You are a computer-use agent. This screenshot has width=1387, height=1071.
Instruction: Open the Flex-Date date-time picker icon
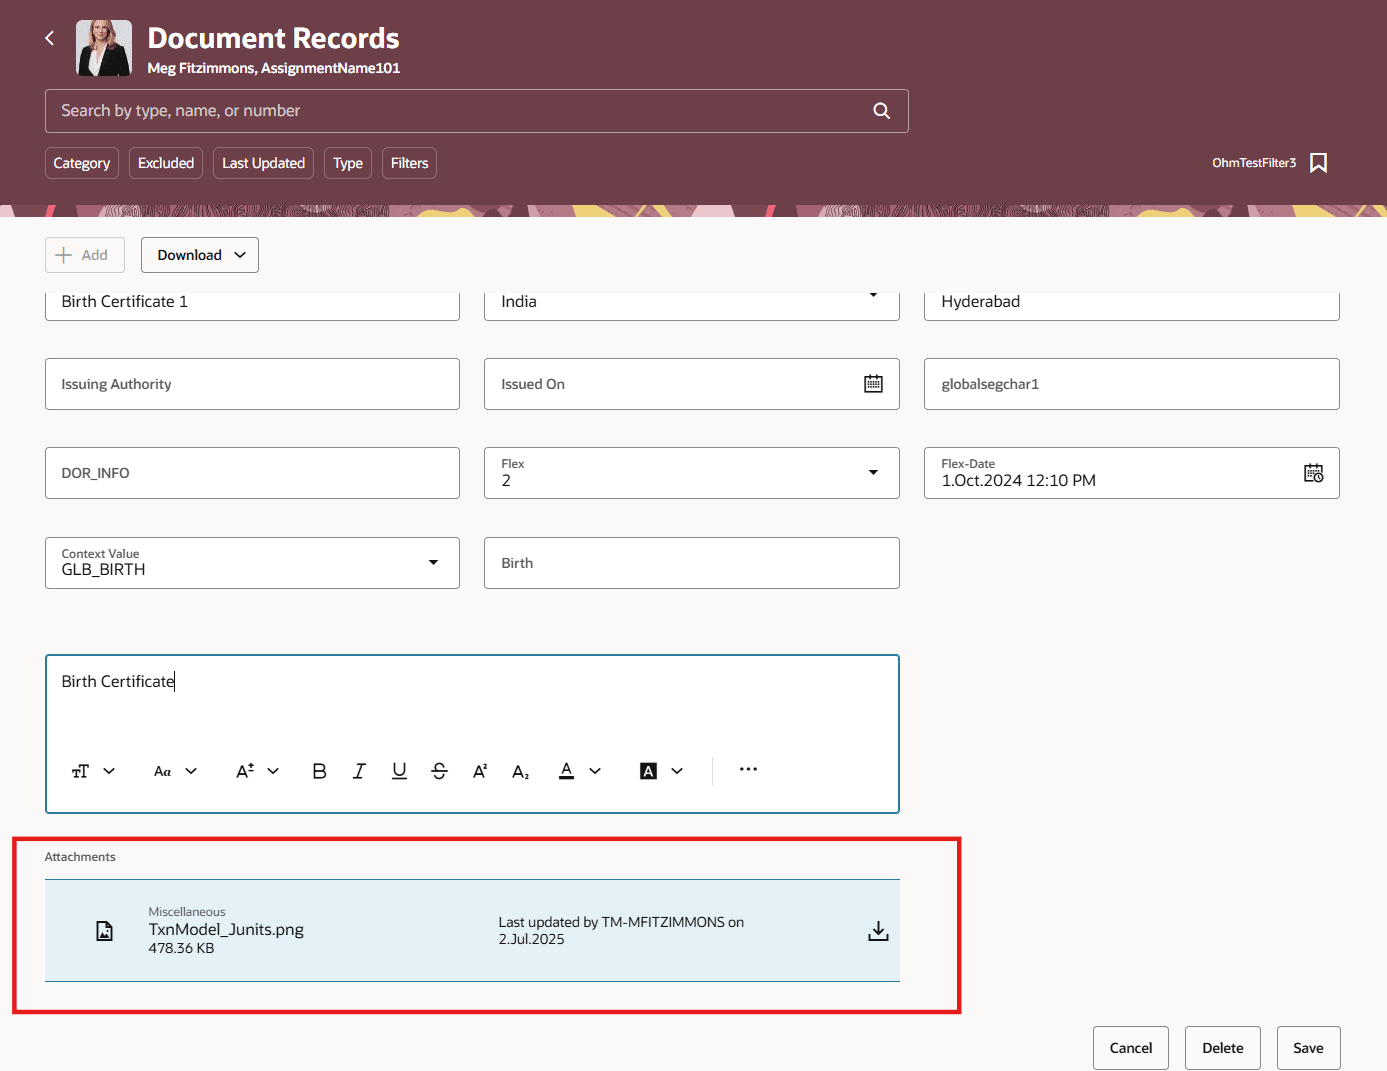point(1313,473)
